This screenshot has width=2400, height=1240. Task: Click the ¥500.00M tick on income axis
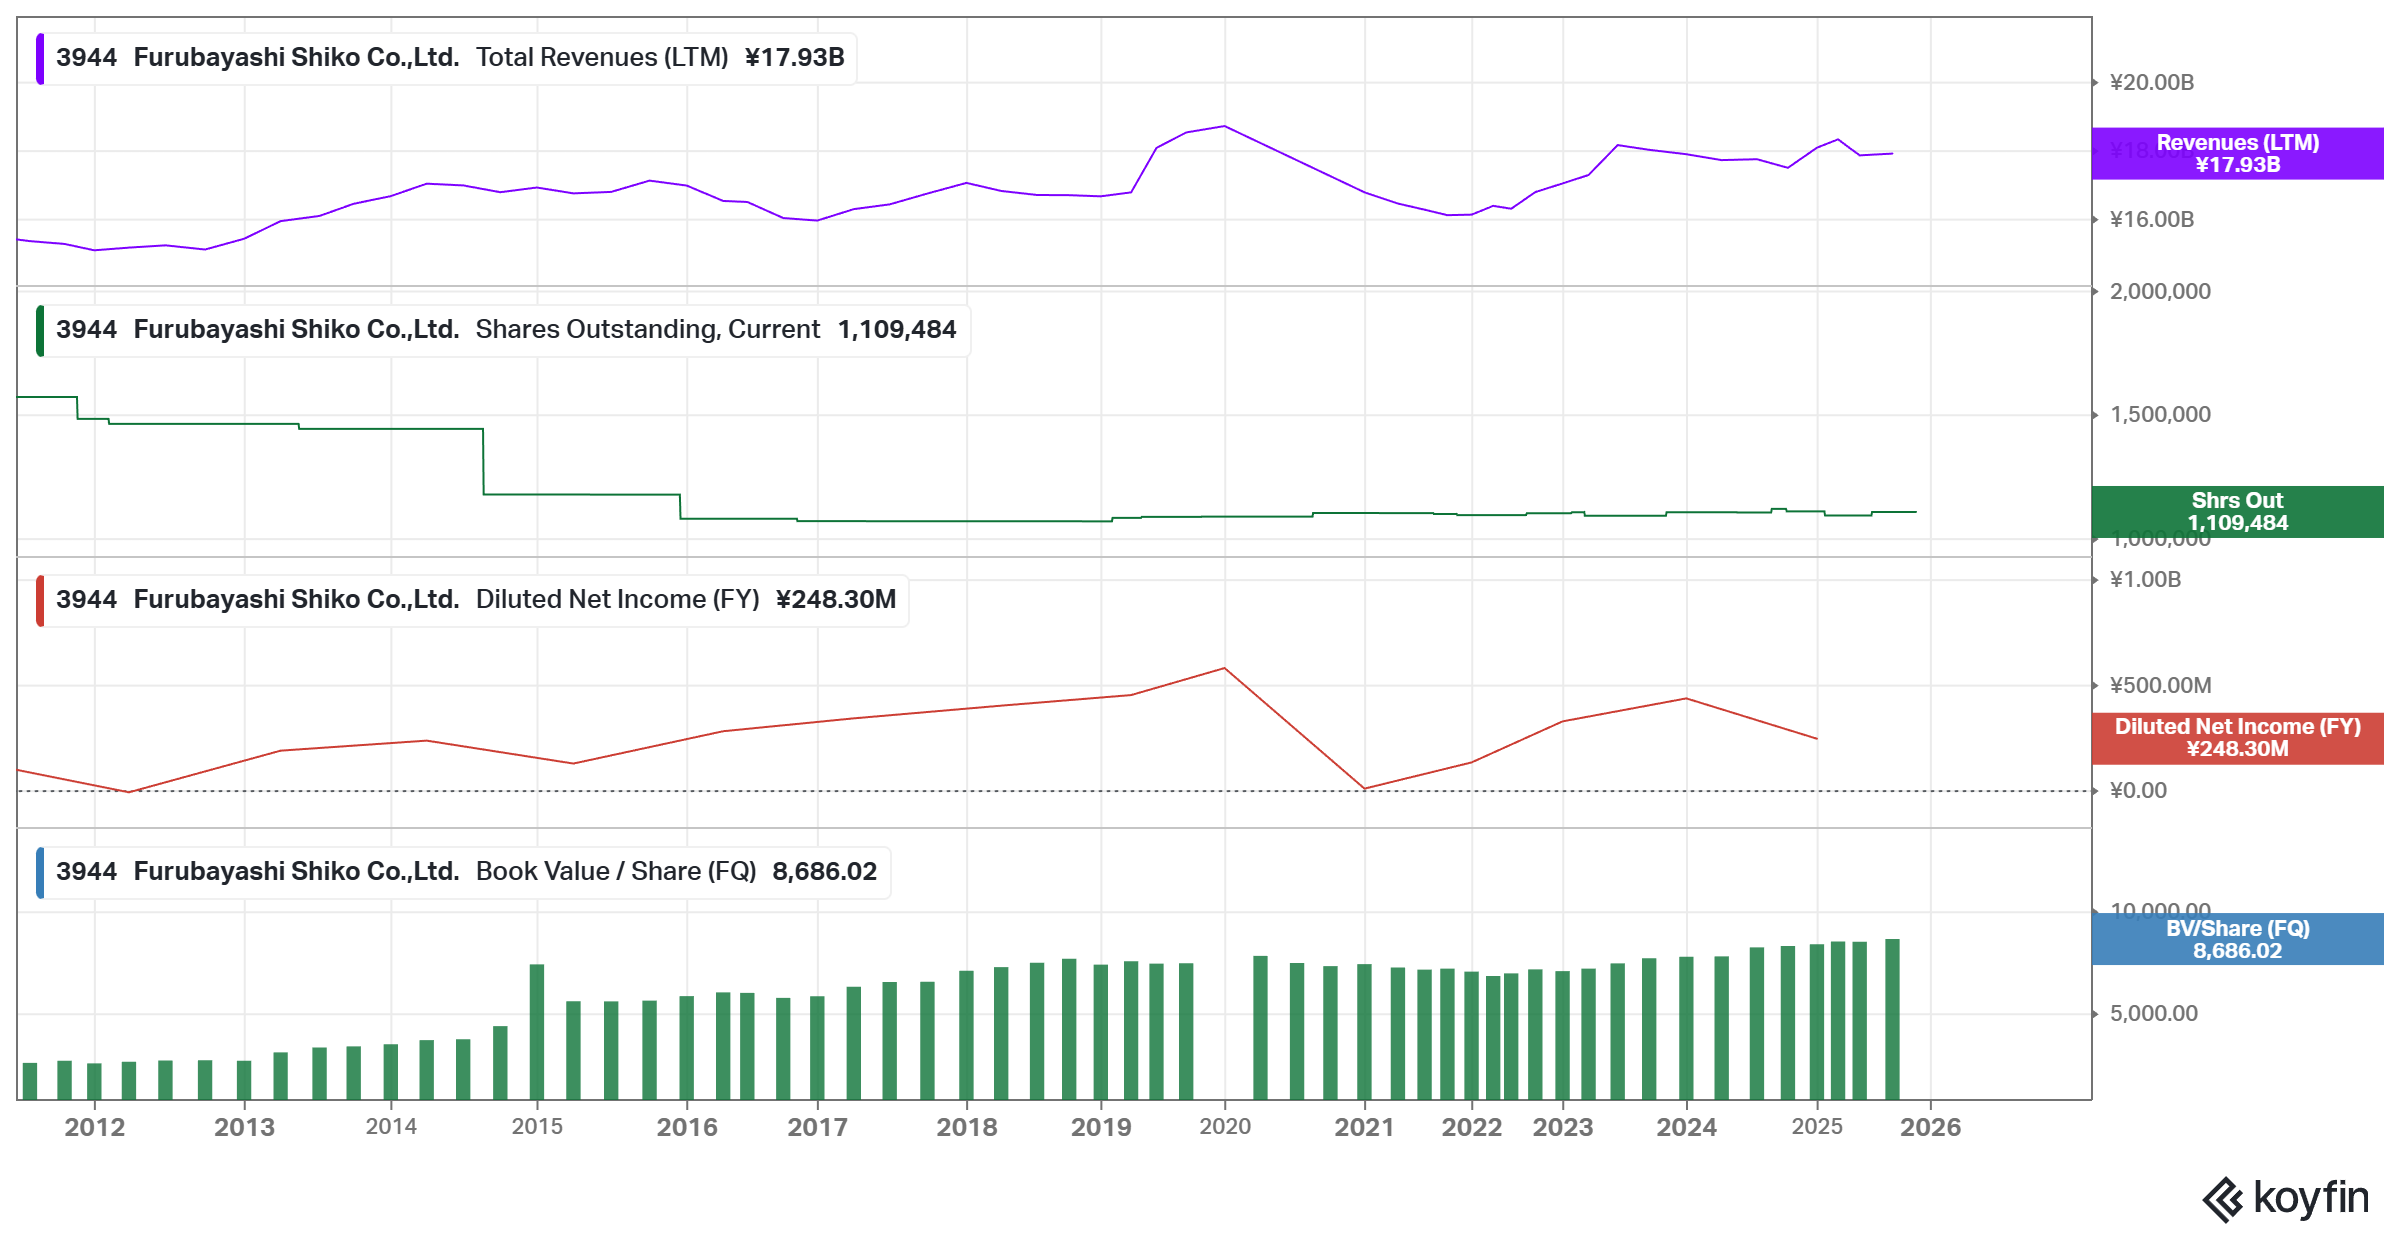pos(2160,686)
